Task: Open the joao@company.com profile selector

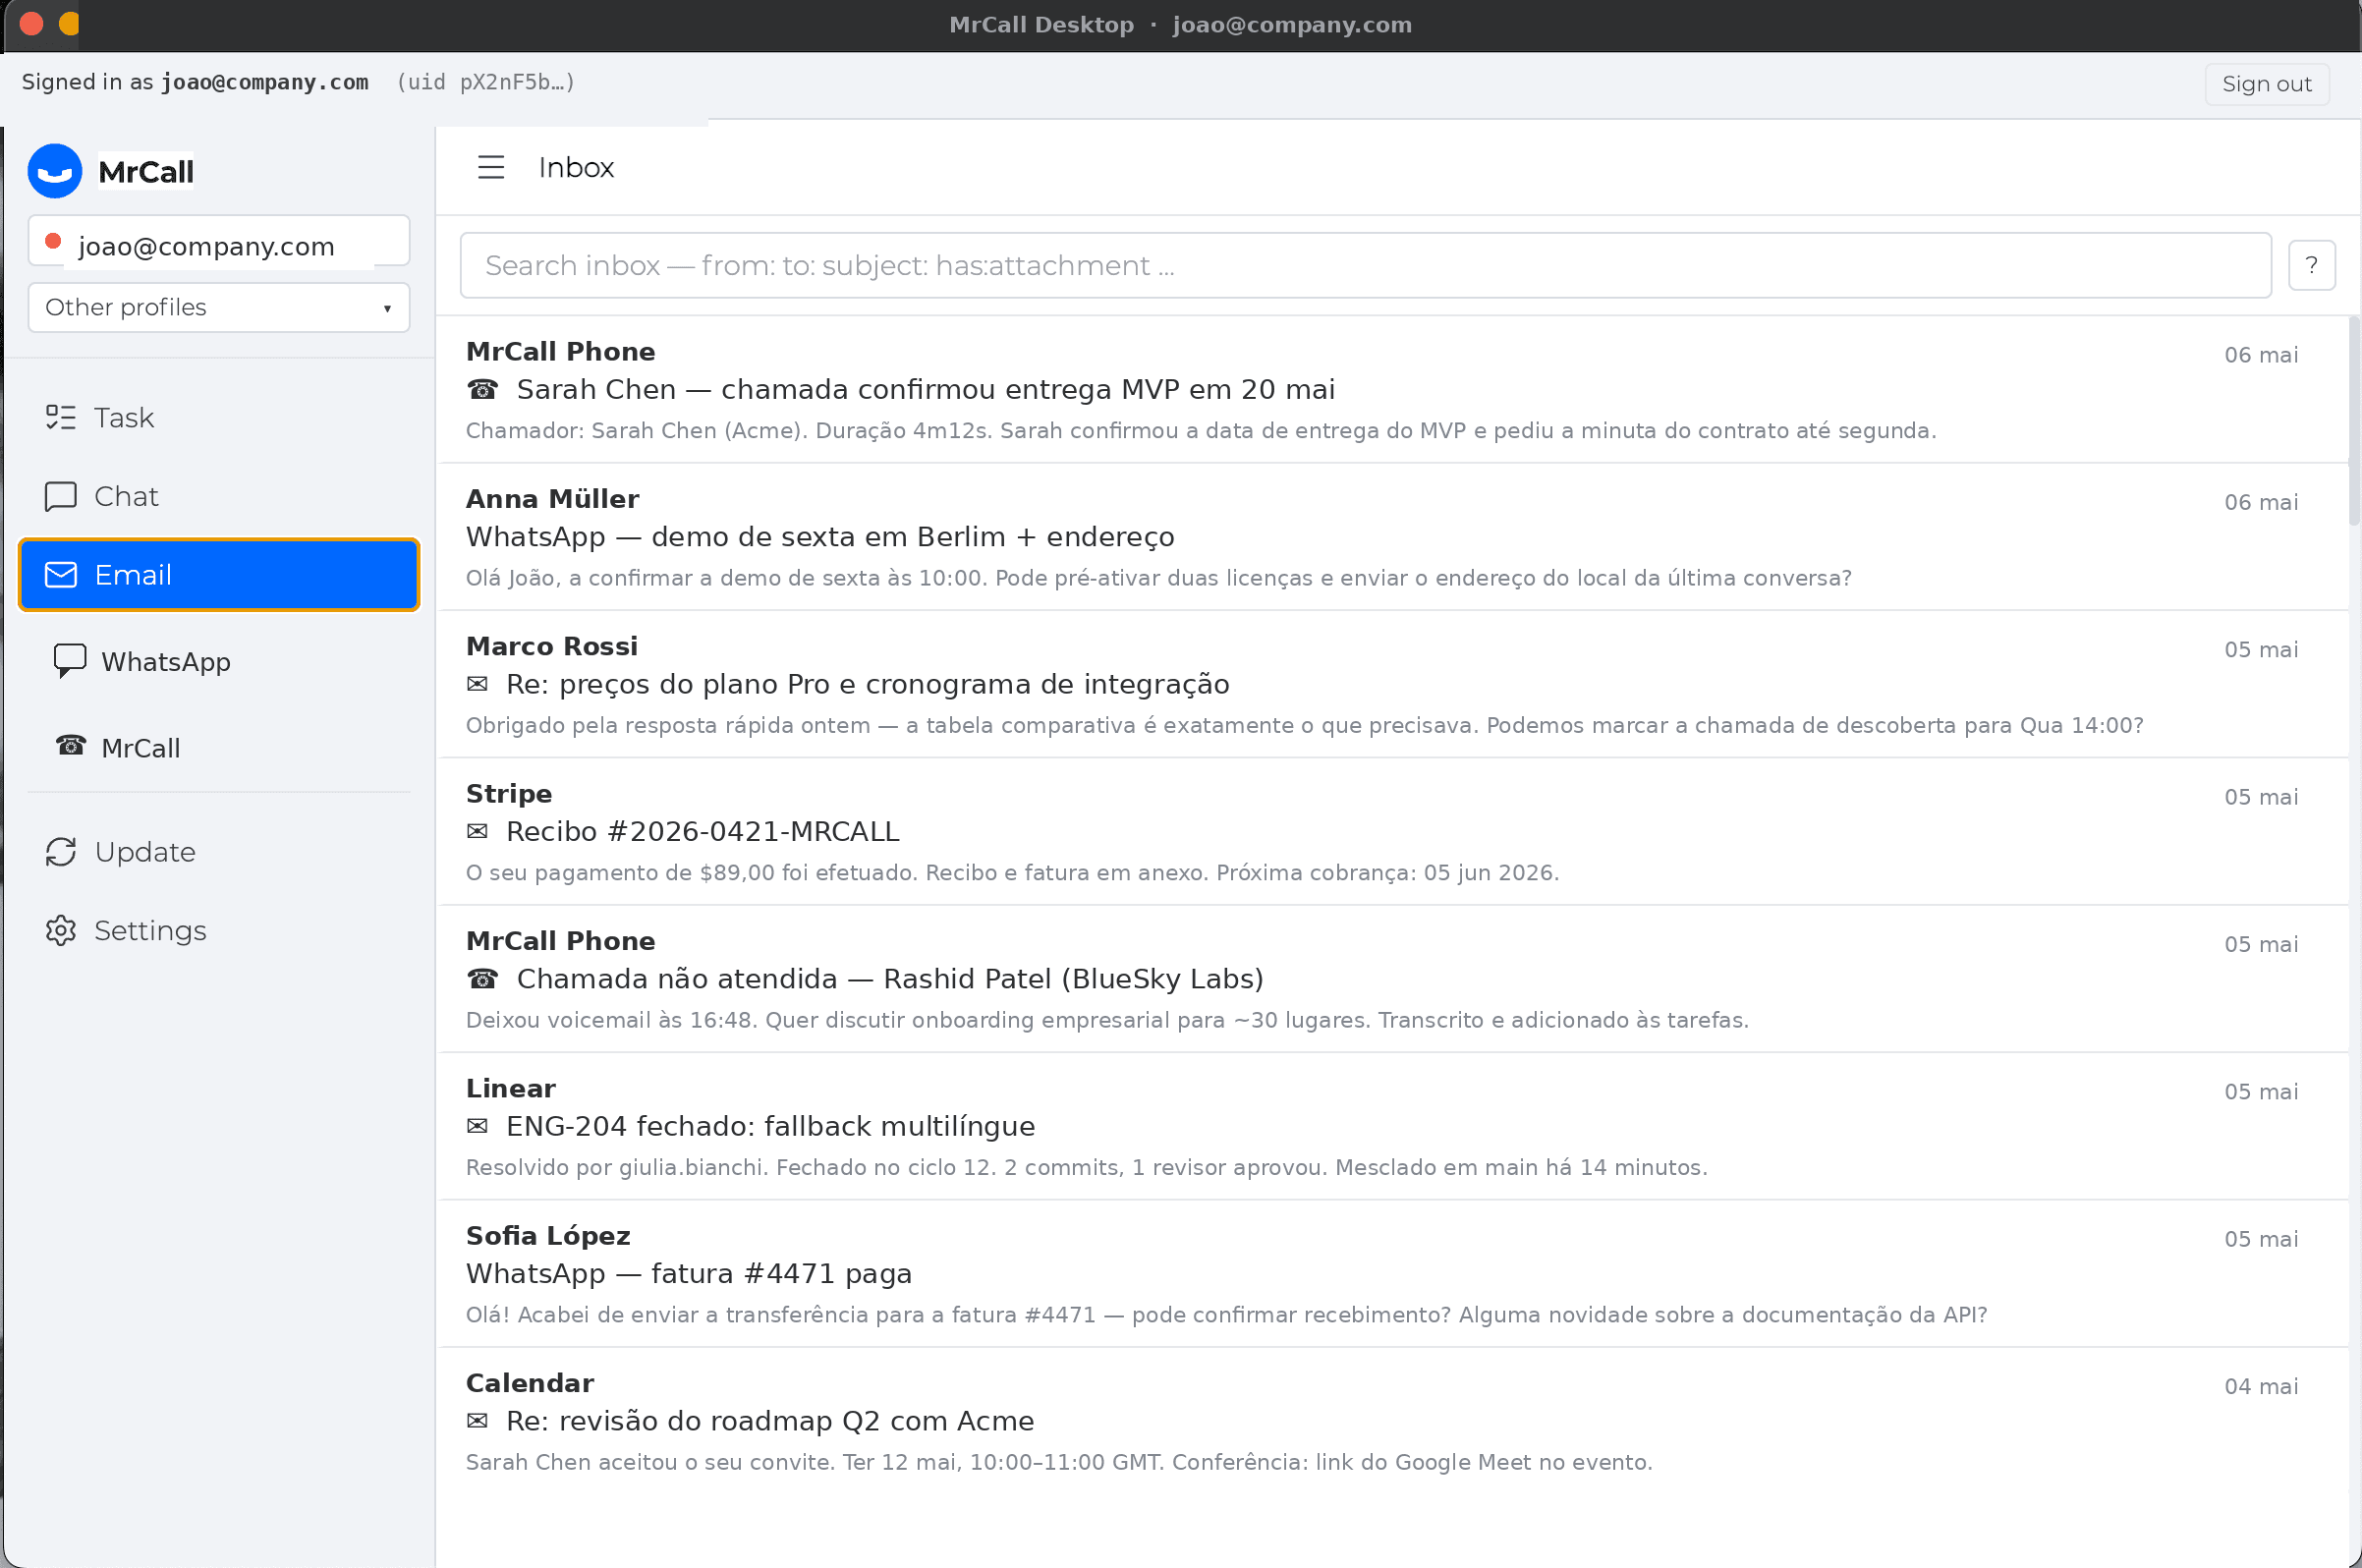Action: click(219, 241)
